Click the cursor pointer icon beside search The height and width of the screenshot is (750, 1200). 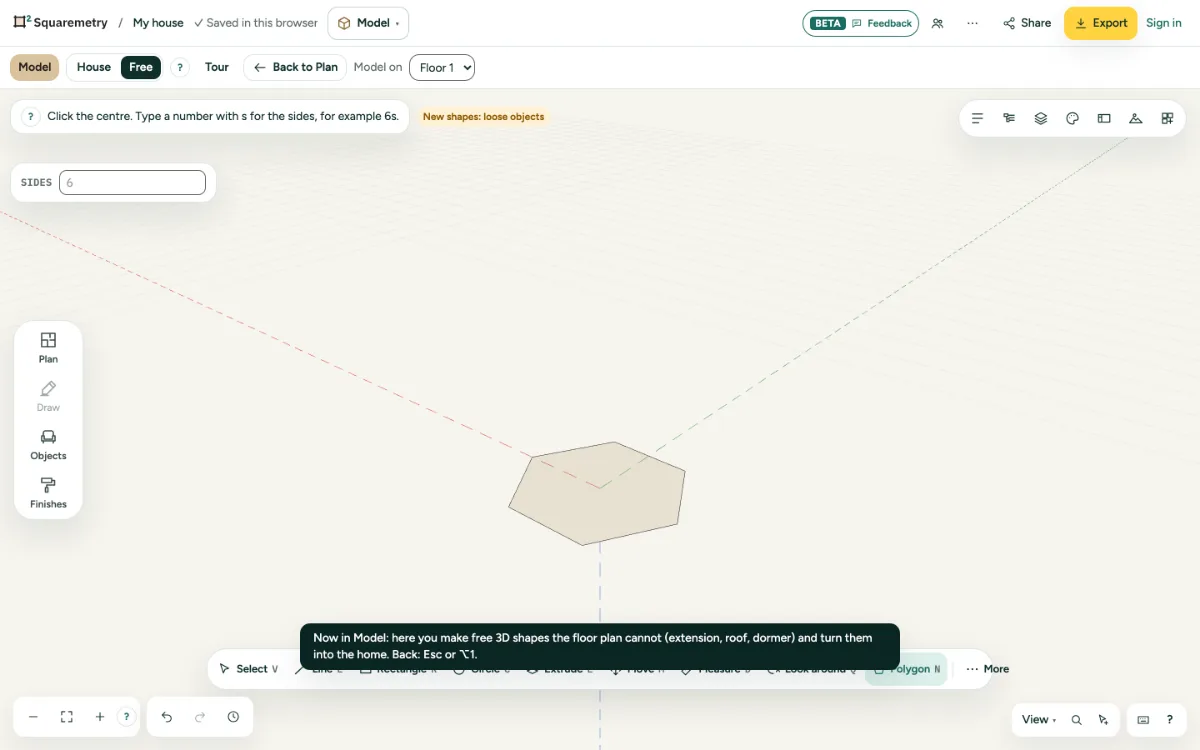click(x=1103, y=720)
